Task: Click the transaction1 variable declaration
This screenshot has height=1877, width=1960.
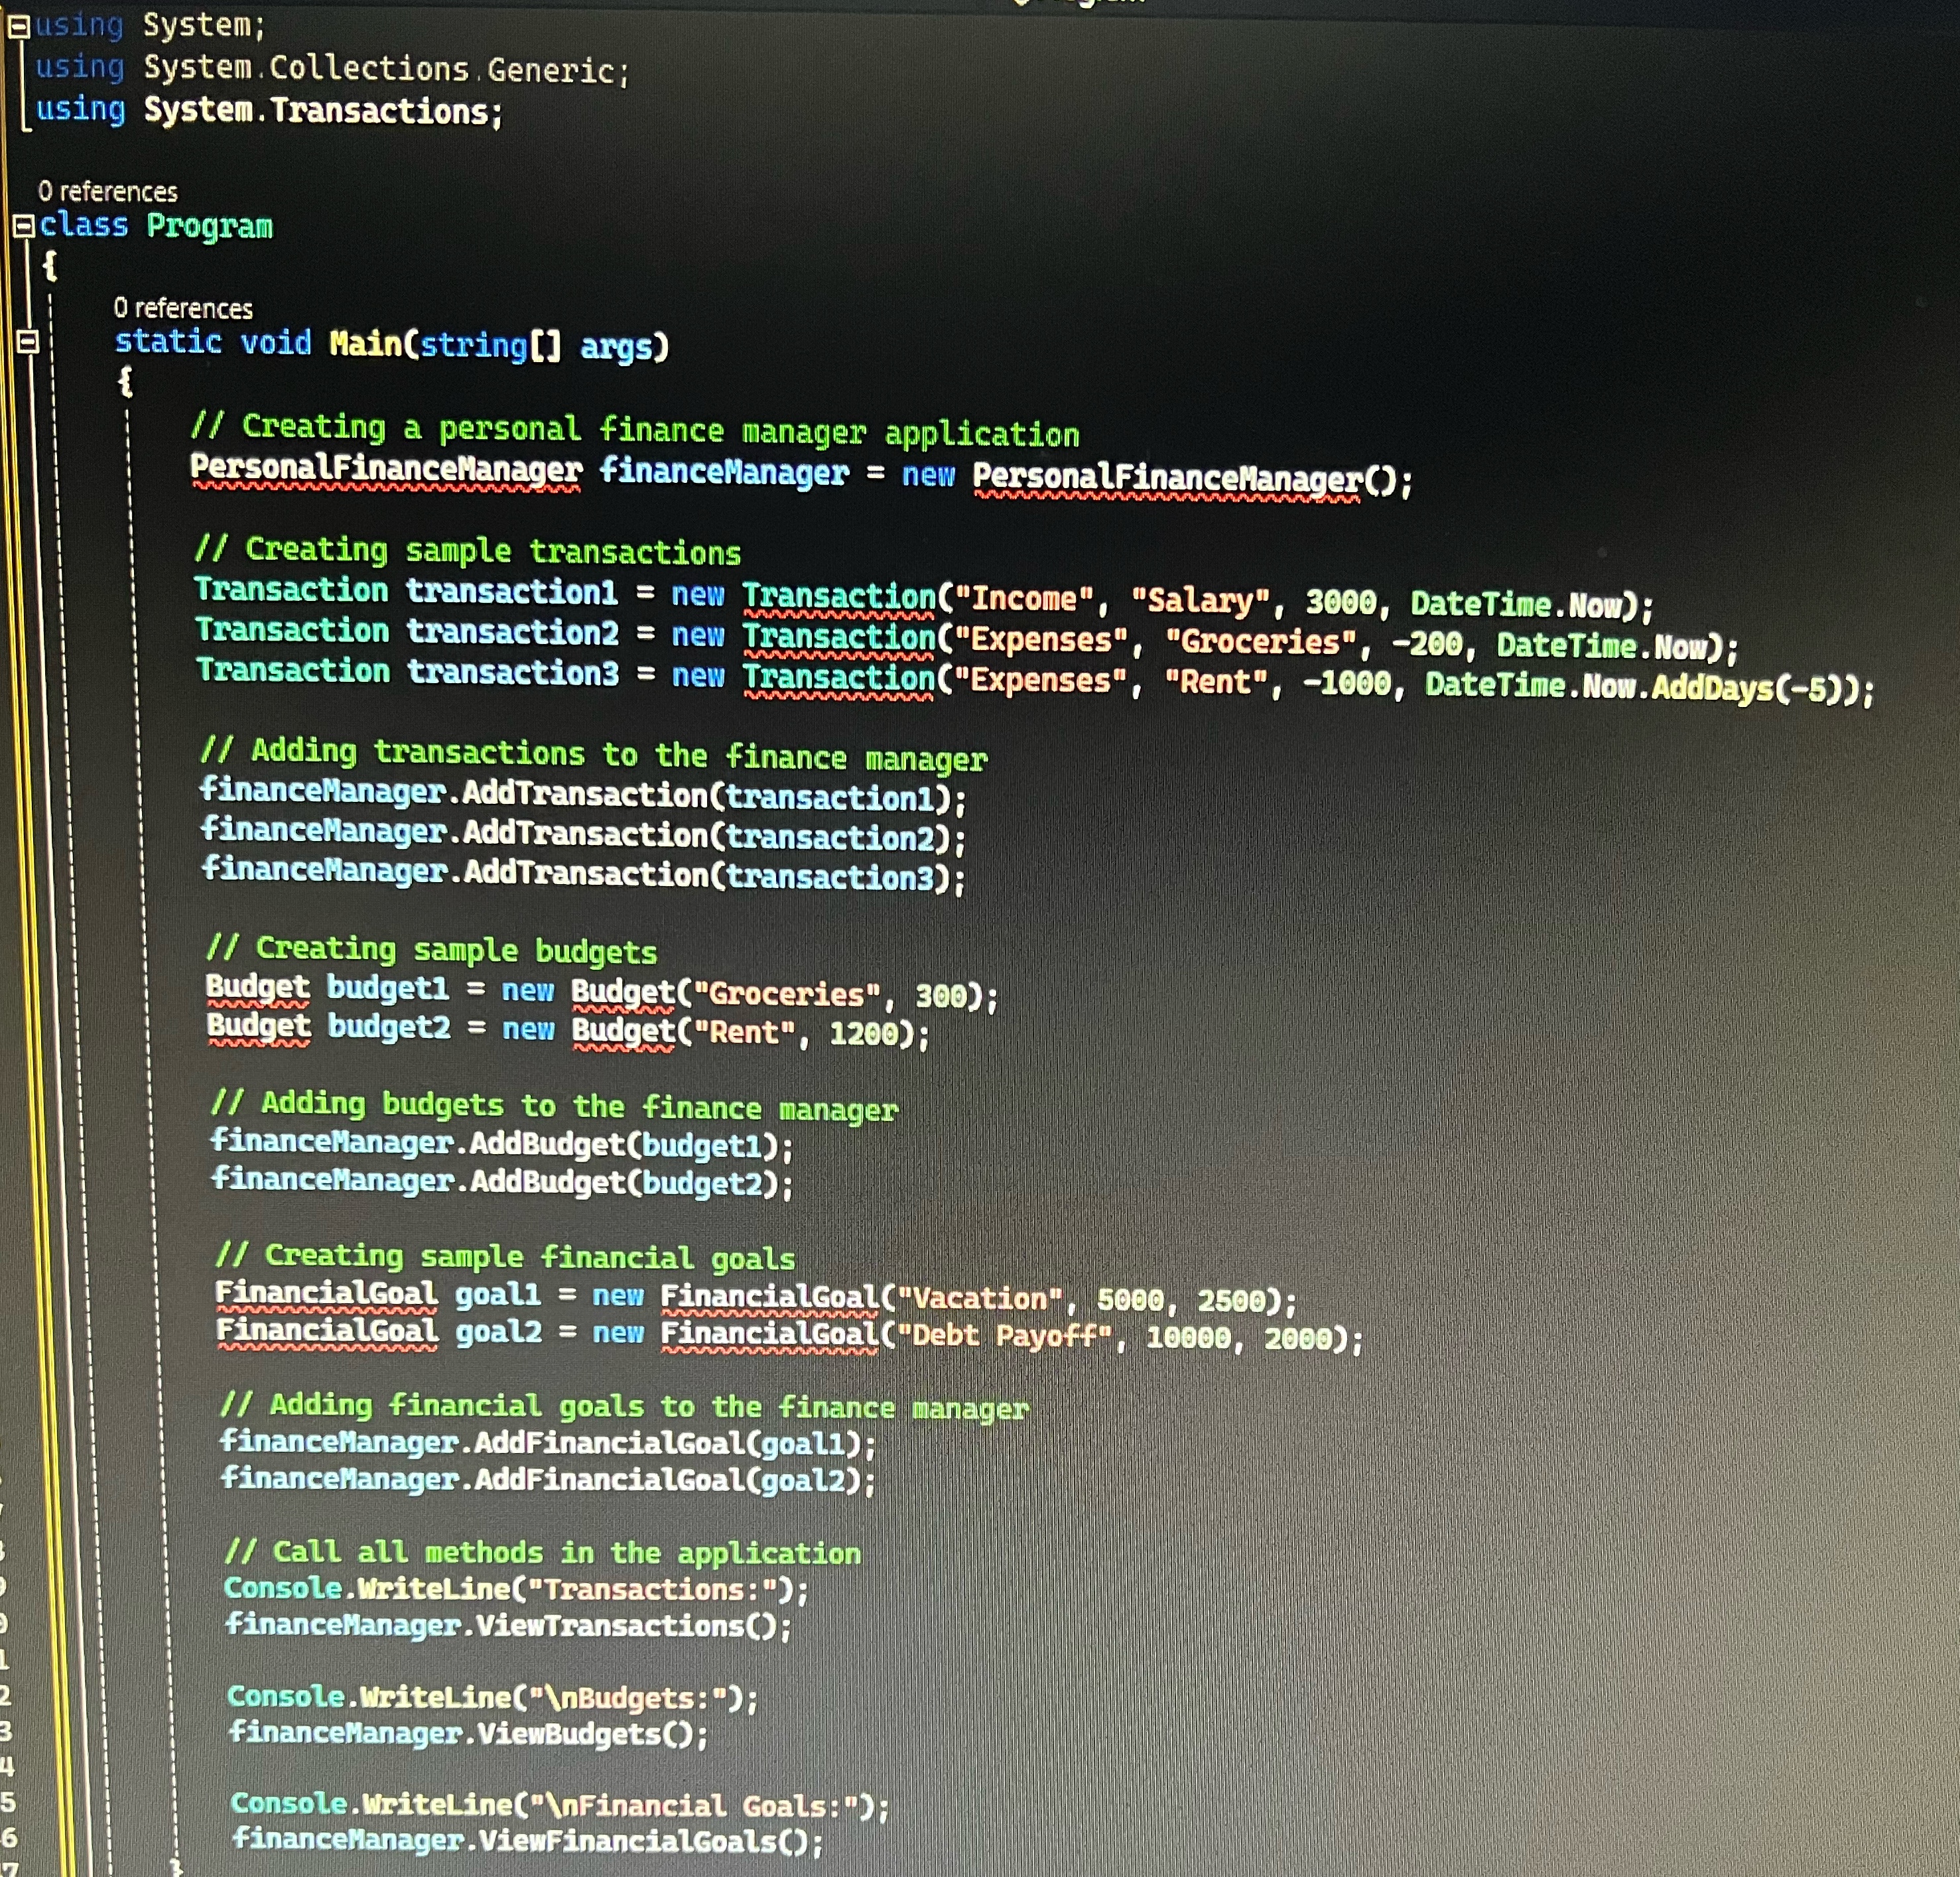Action: click(512, 592)
